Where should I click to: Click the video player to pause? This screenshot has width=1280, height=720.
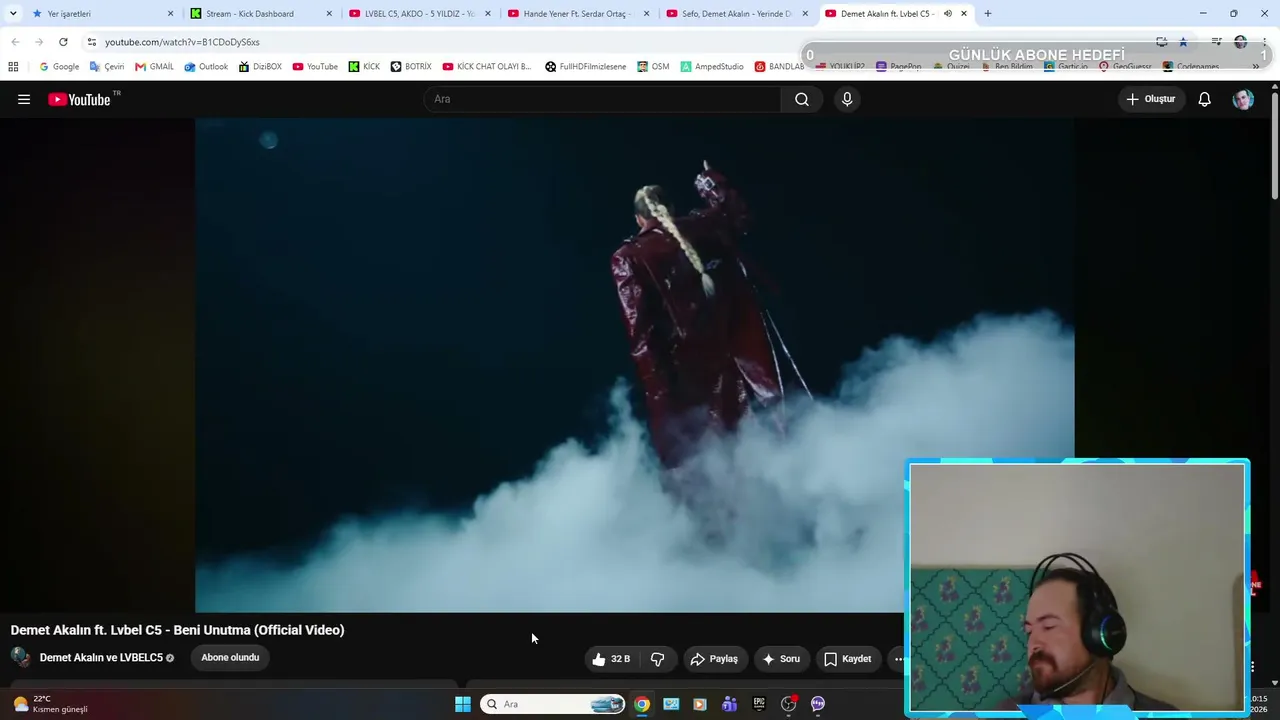click(635, 365)
